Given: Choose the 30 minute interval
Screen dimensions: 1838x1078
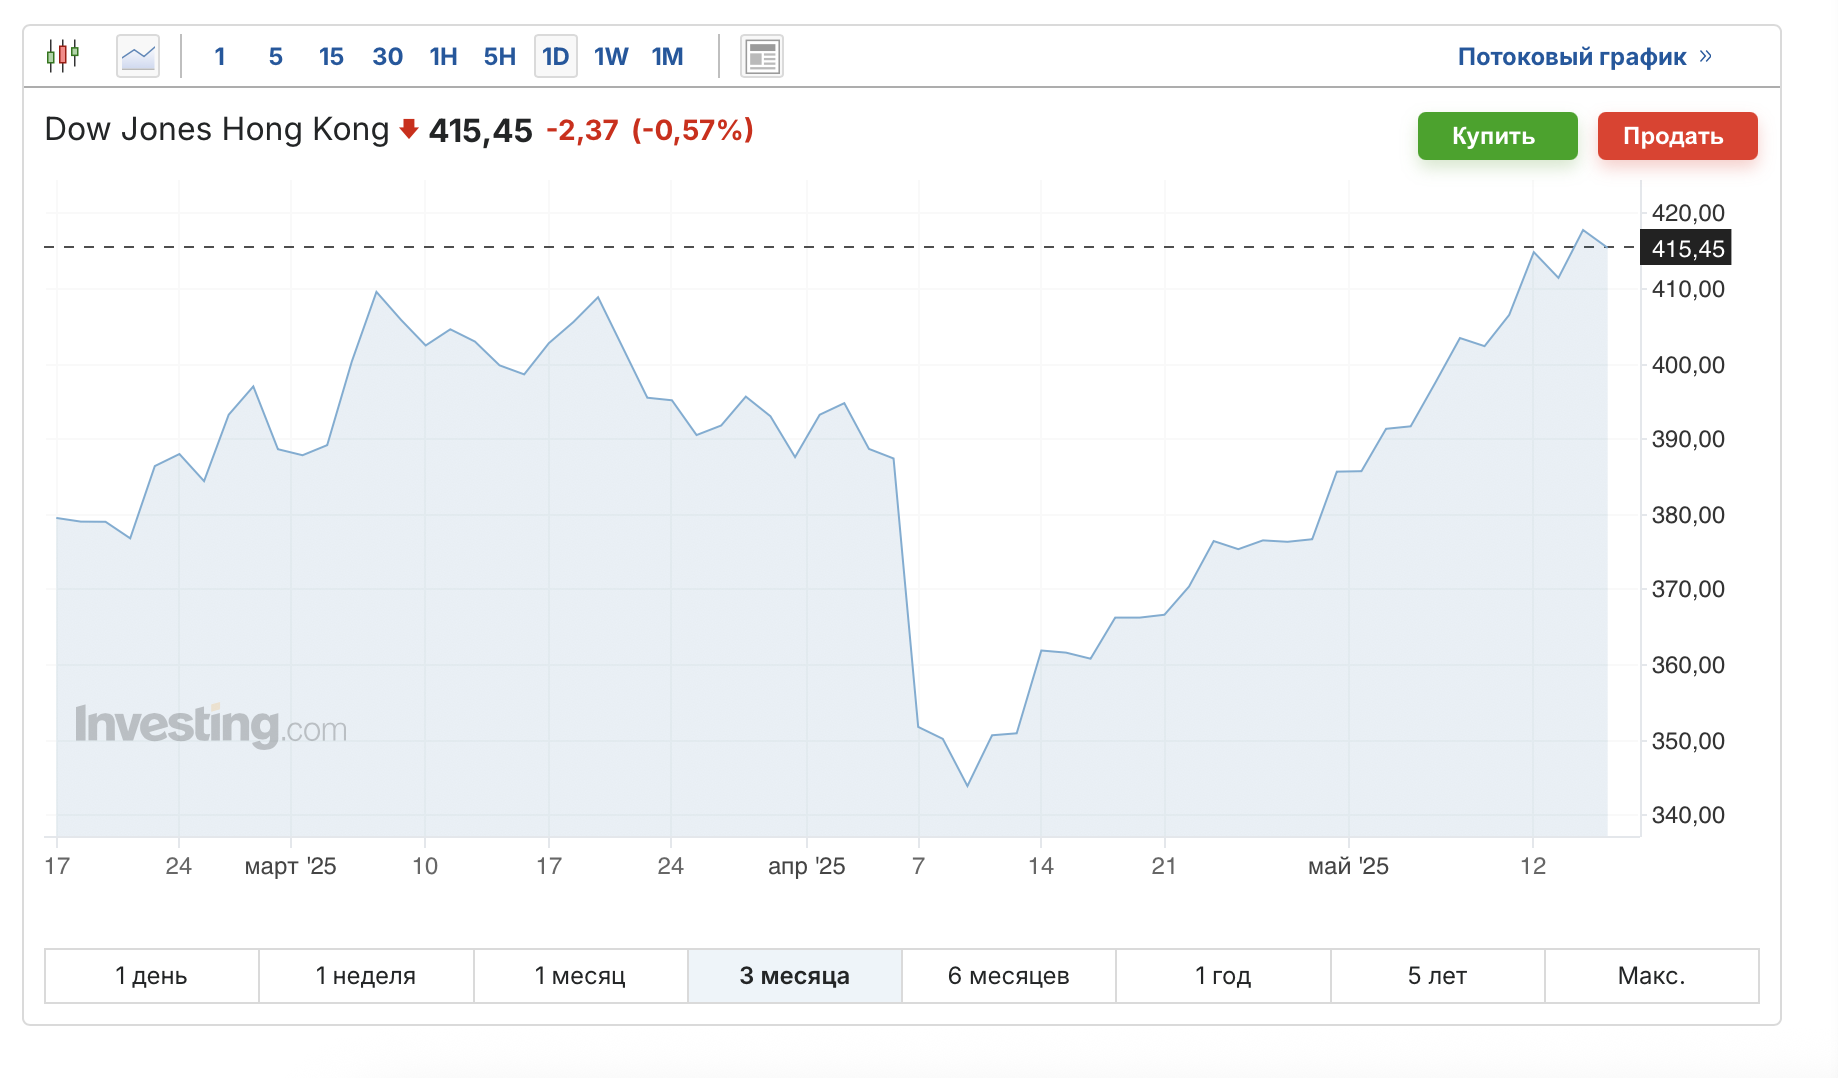Looking at the screenshot, I should click(x=388, y=56).
